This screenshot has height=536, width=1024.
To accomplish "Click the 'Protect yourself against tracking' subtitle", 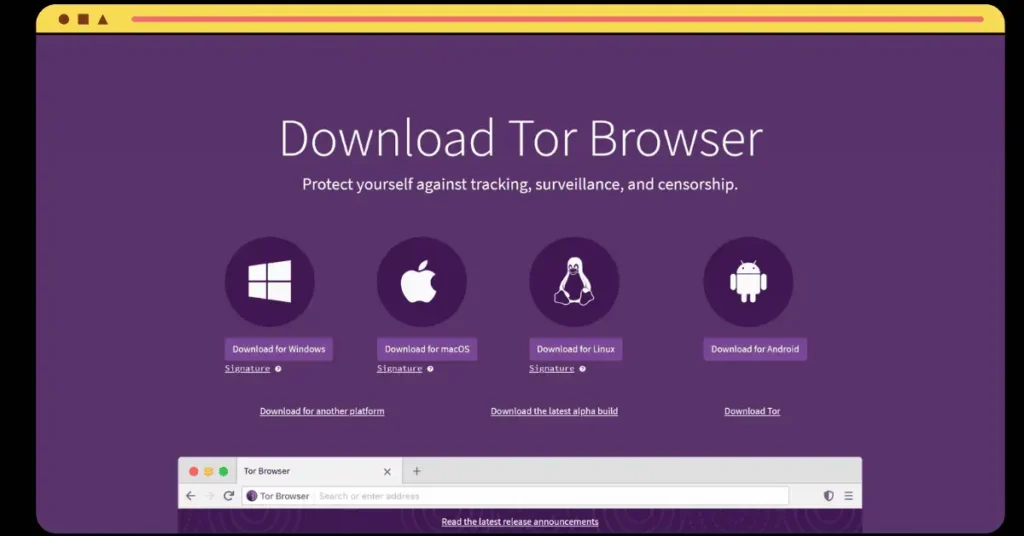I will pos(520,184).
